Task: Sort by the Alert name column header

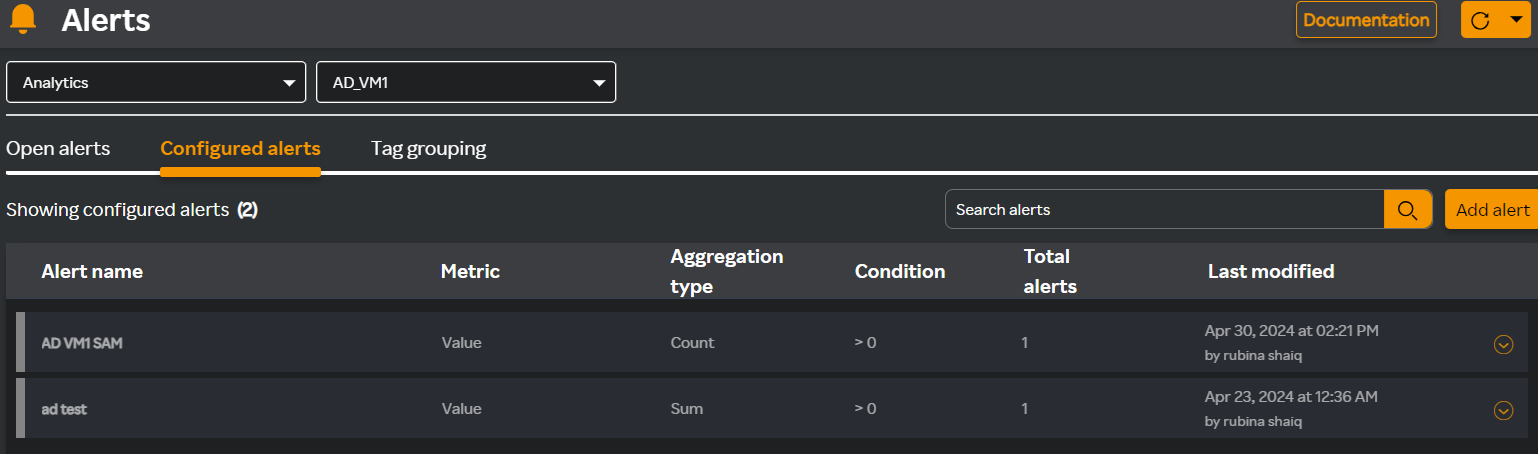Action: (92, 272)
